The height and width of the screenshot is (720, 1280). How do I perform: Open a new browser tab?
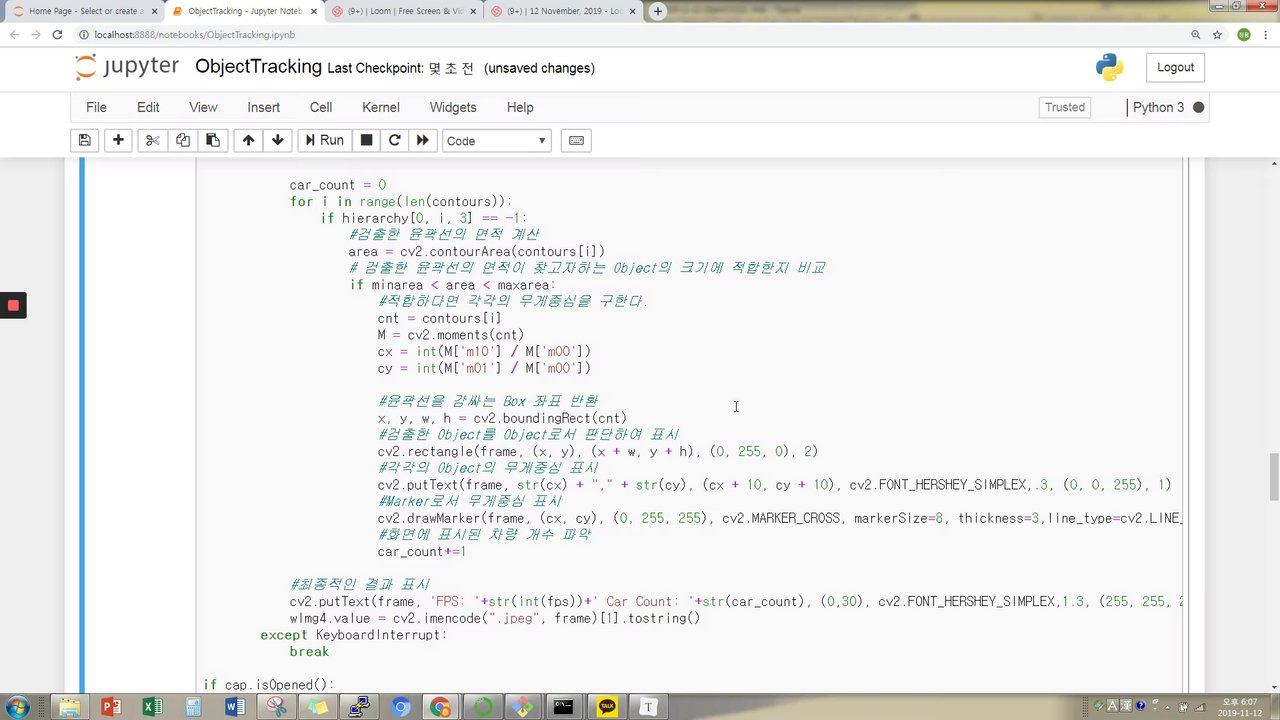pyautogui.click(x=658, y=11)
